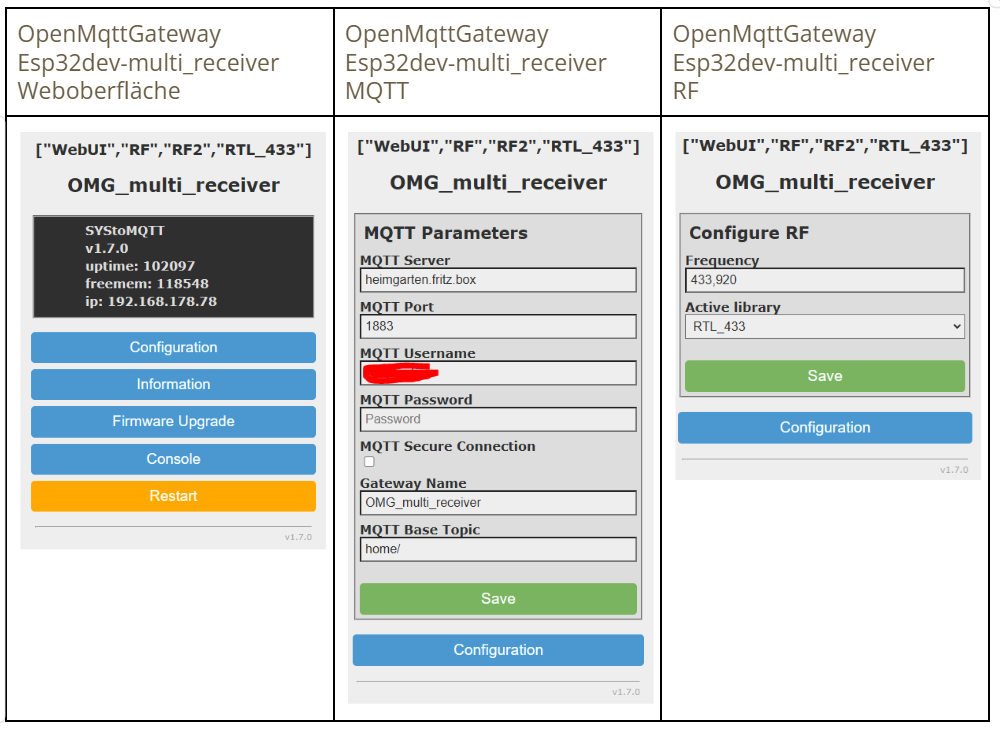Click the v1.7.0 footer under Restart
Image resolution: width=1000 pixels, height=730 pixels.
click(x=298, y=537)
